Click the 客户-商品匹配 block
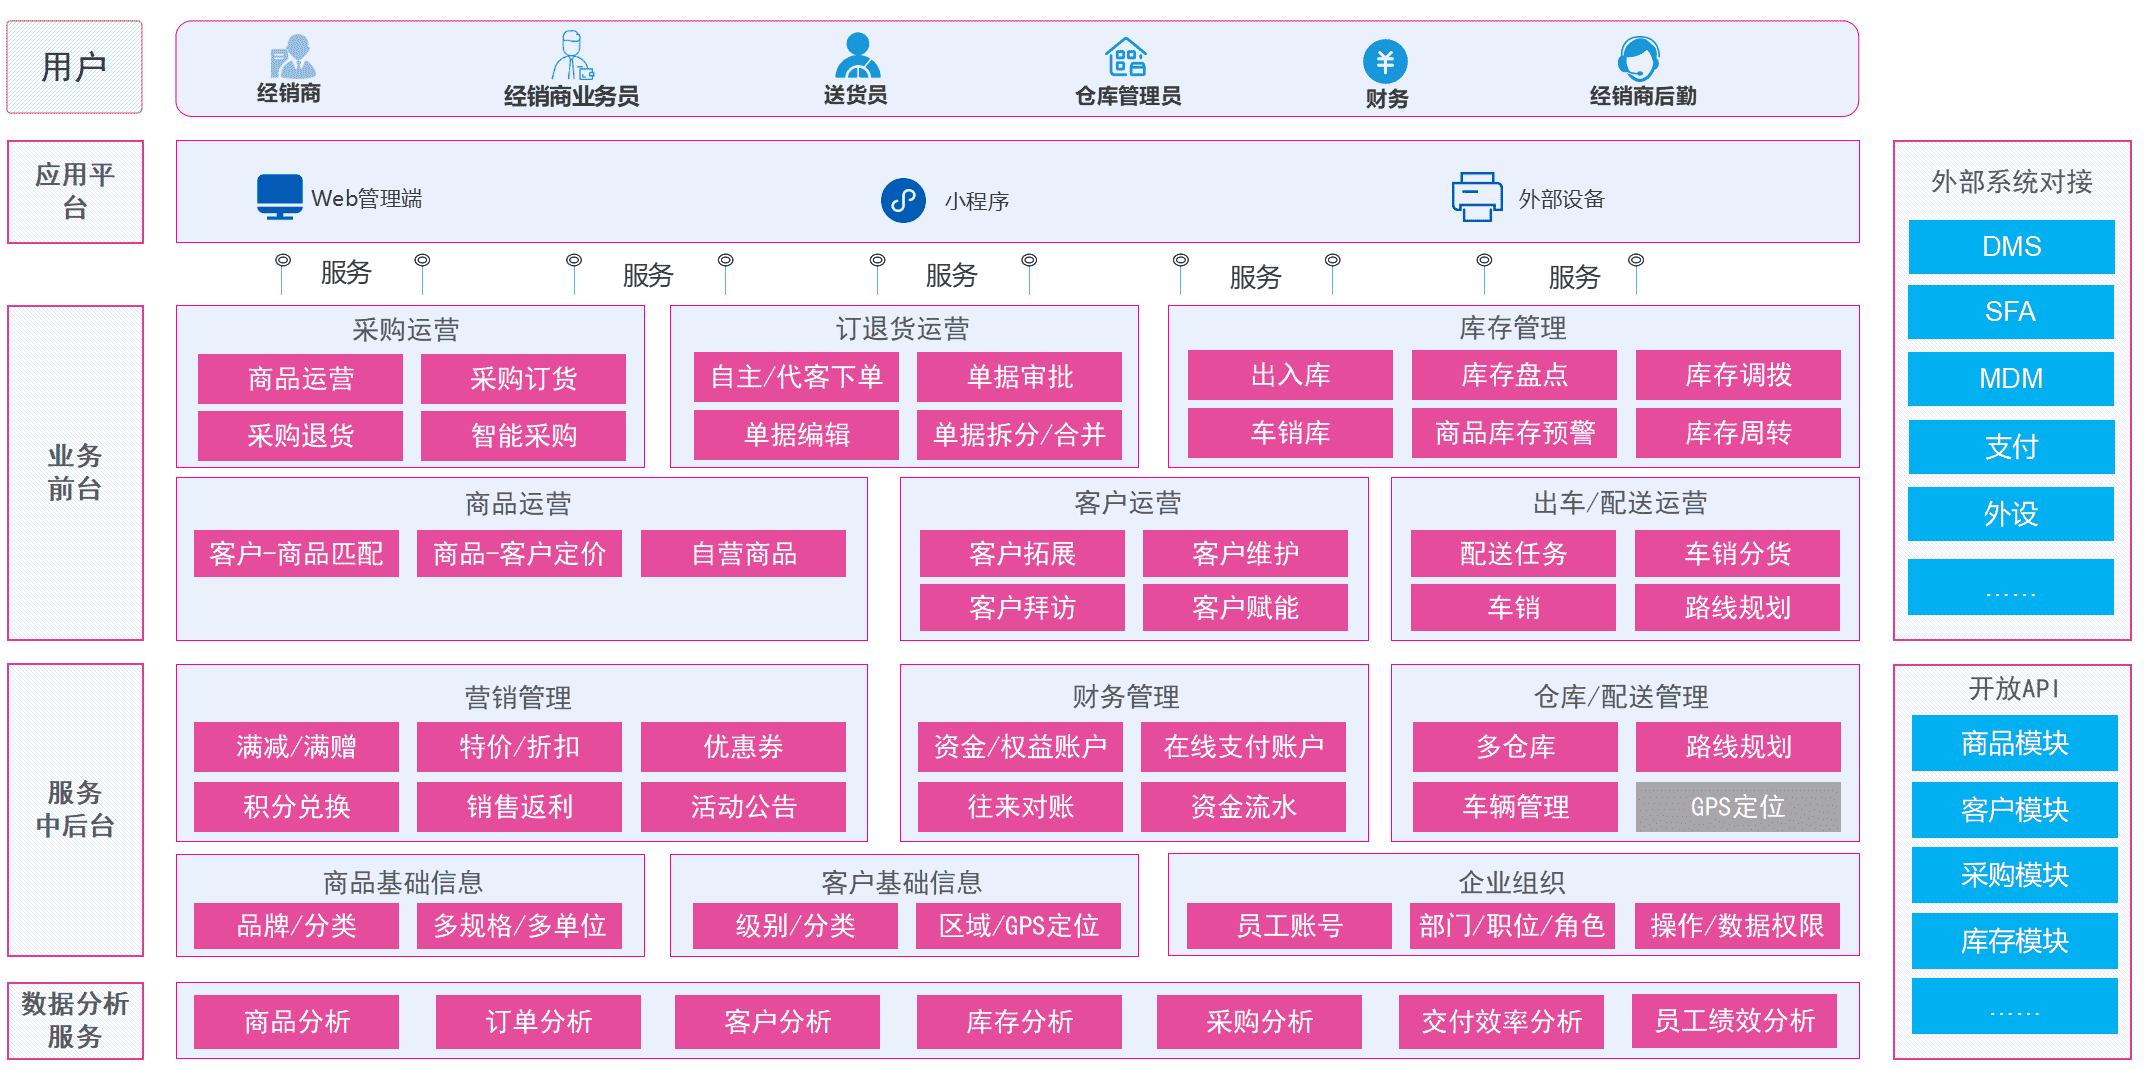The height and width of the screenshot is (1070, 2144). [296, 554]
